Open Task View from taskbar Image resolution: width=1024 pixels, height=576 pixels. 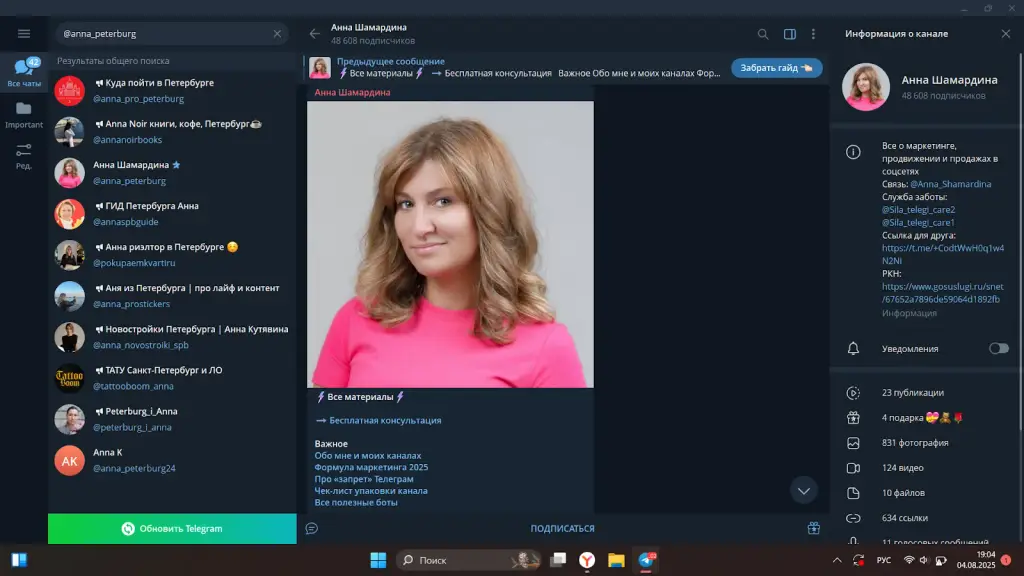558,560
